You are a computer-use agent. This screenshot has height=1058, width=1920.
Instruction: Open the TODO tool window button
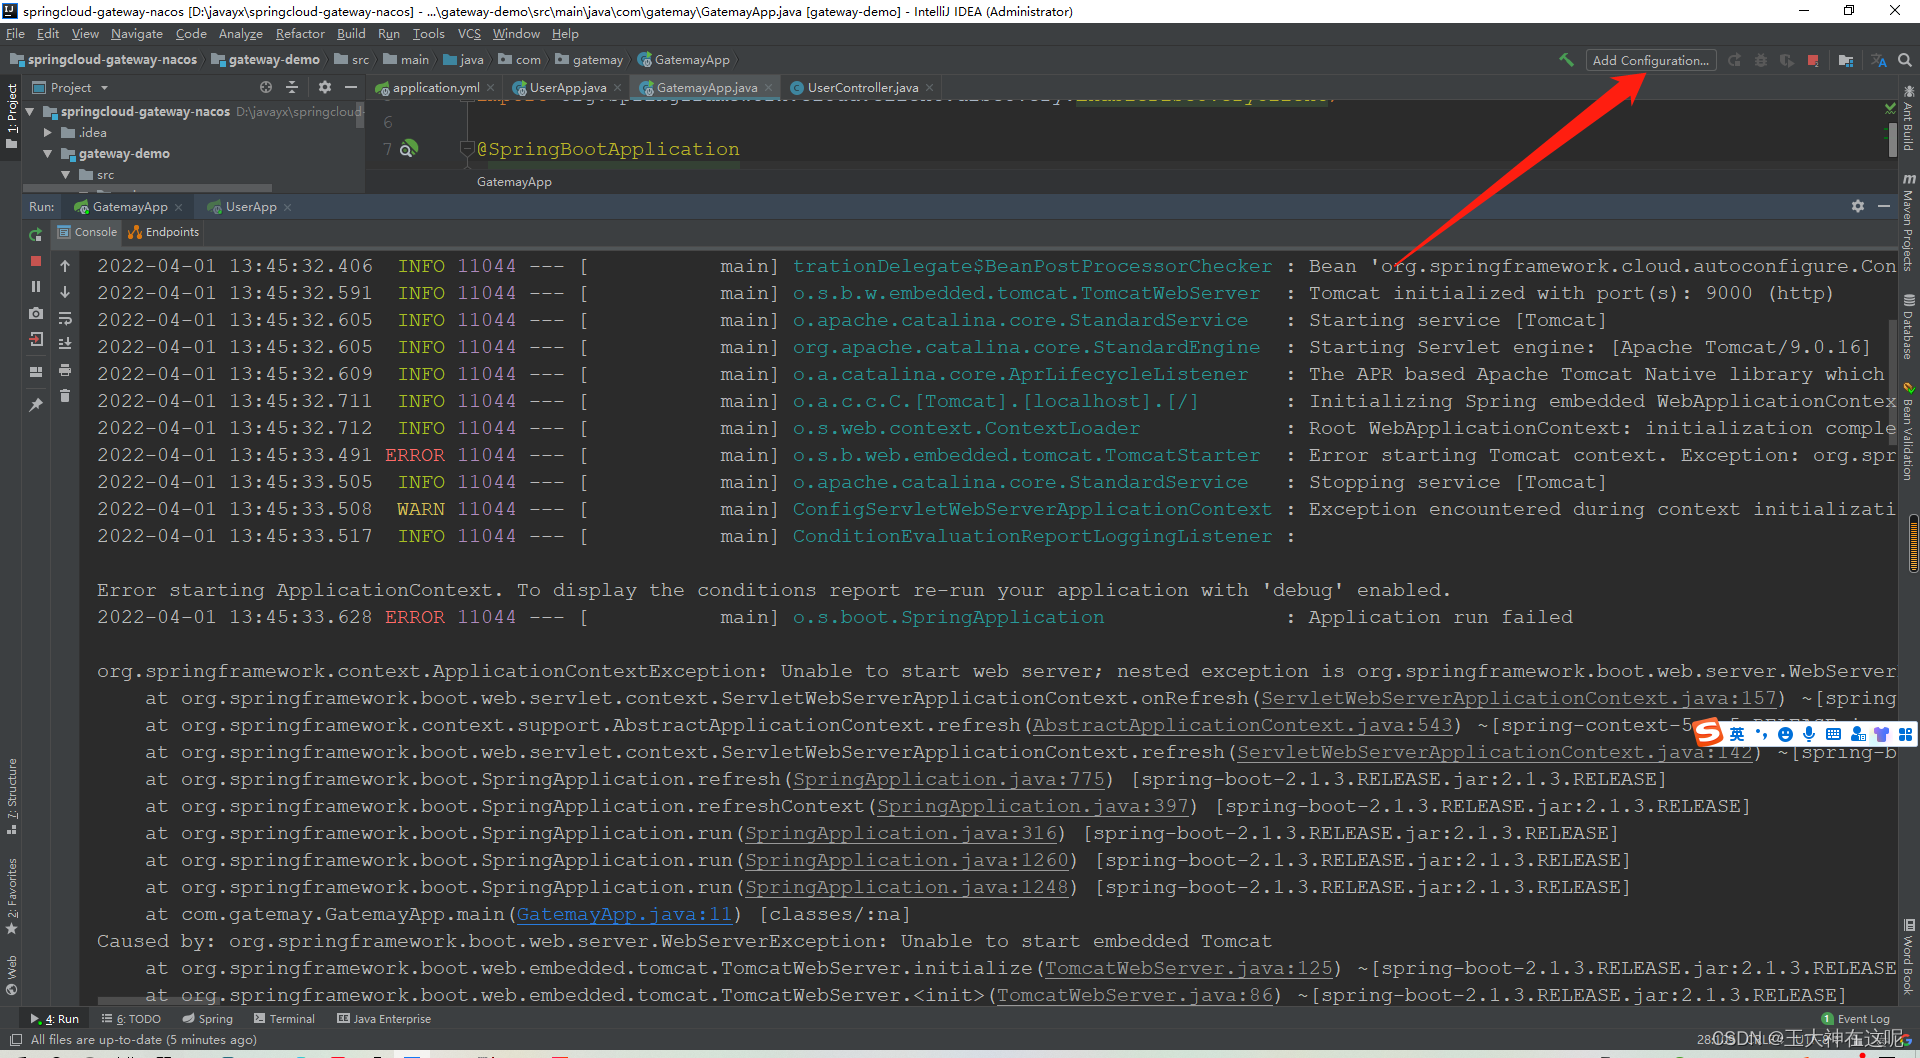[131, 1019]
